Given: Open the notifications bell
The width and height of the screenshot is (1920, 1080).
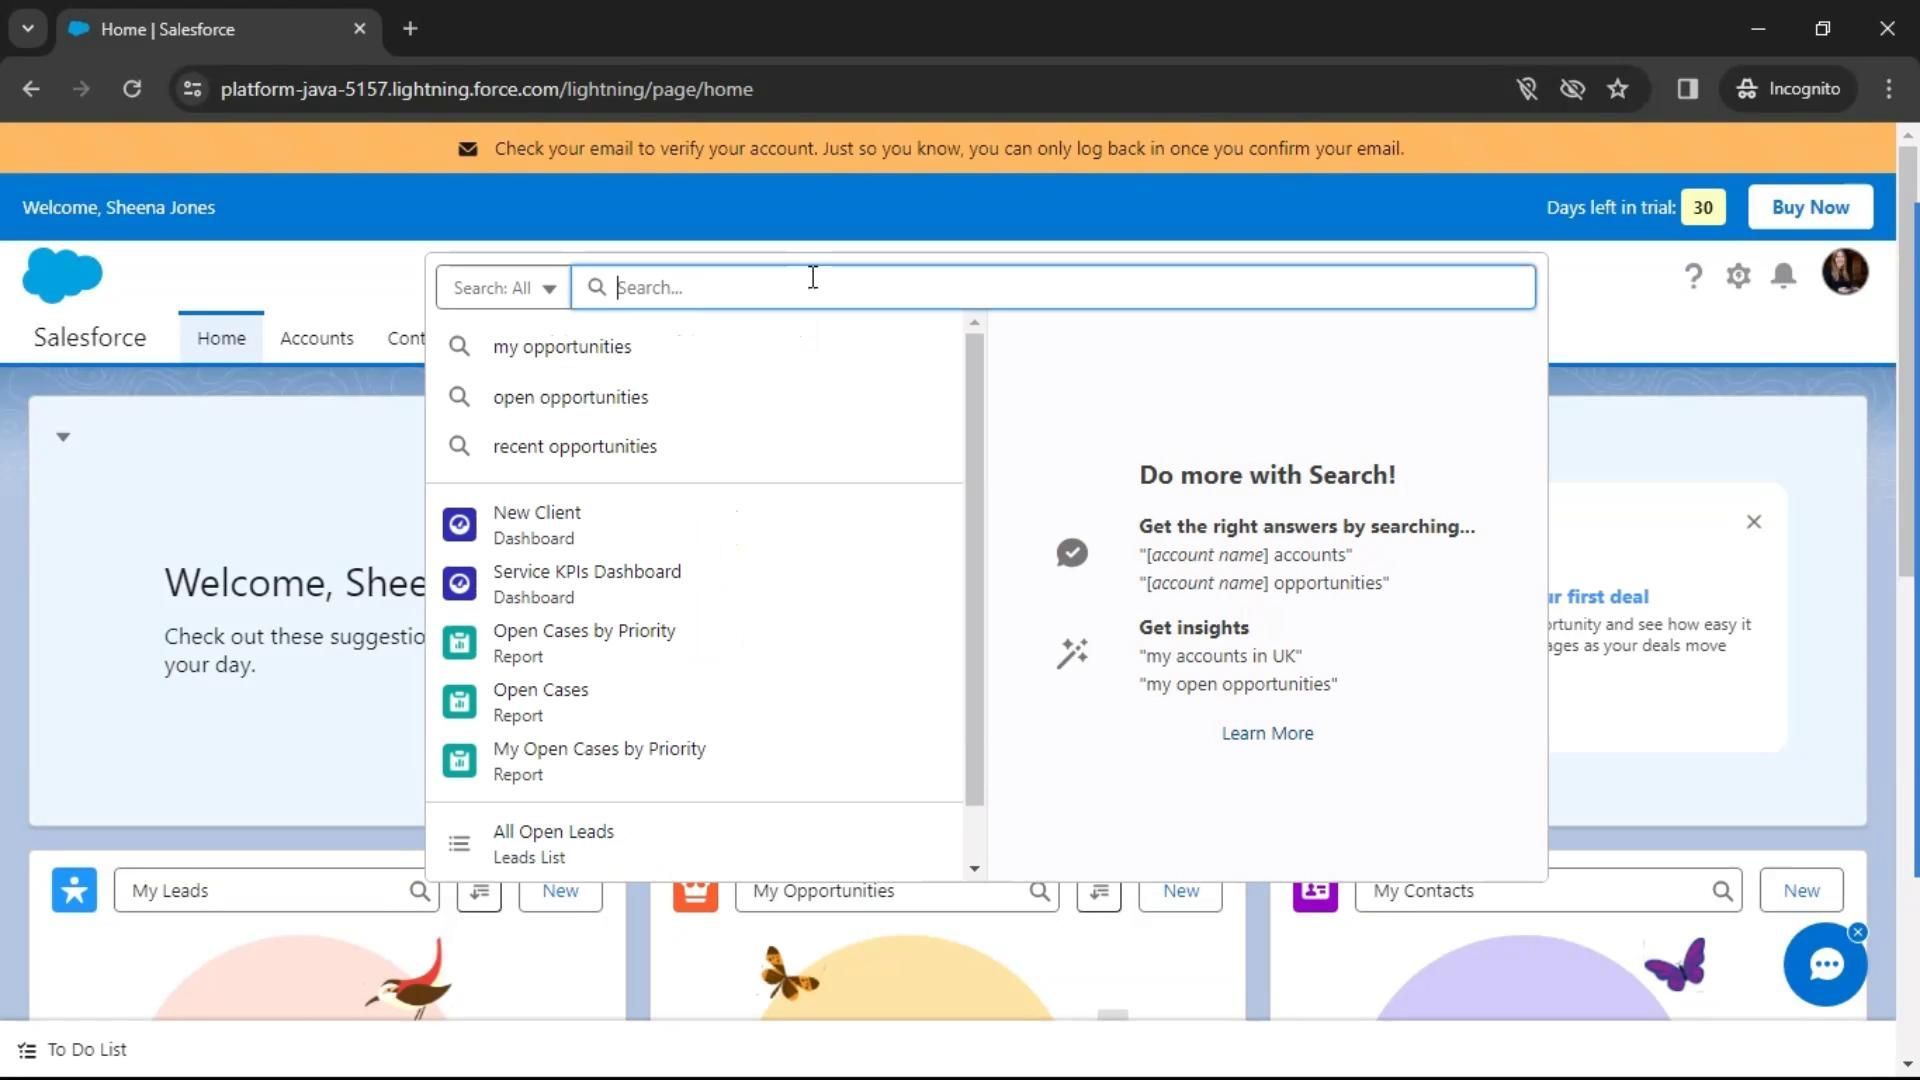Looking at the screenshot, I should click(1783, 276).
